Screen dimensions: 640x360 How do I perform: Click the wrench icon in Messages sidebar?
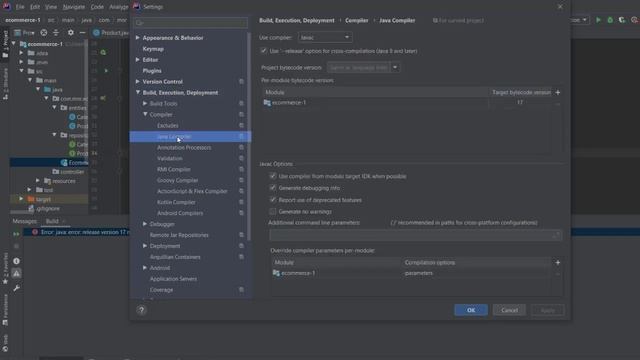[x=16, y=288]
